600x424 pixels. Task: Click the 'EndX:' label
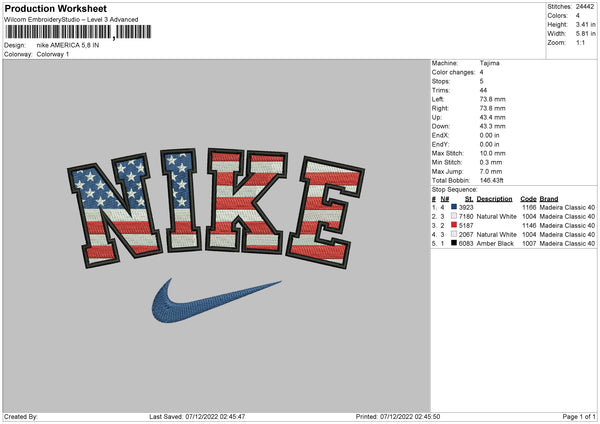(440, 135)
